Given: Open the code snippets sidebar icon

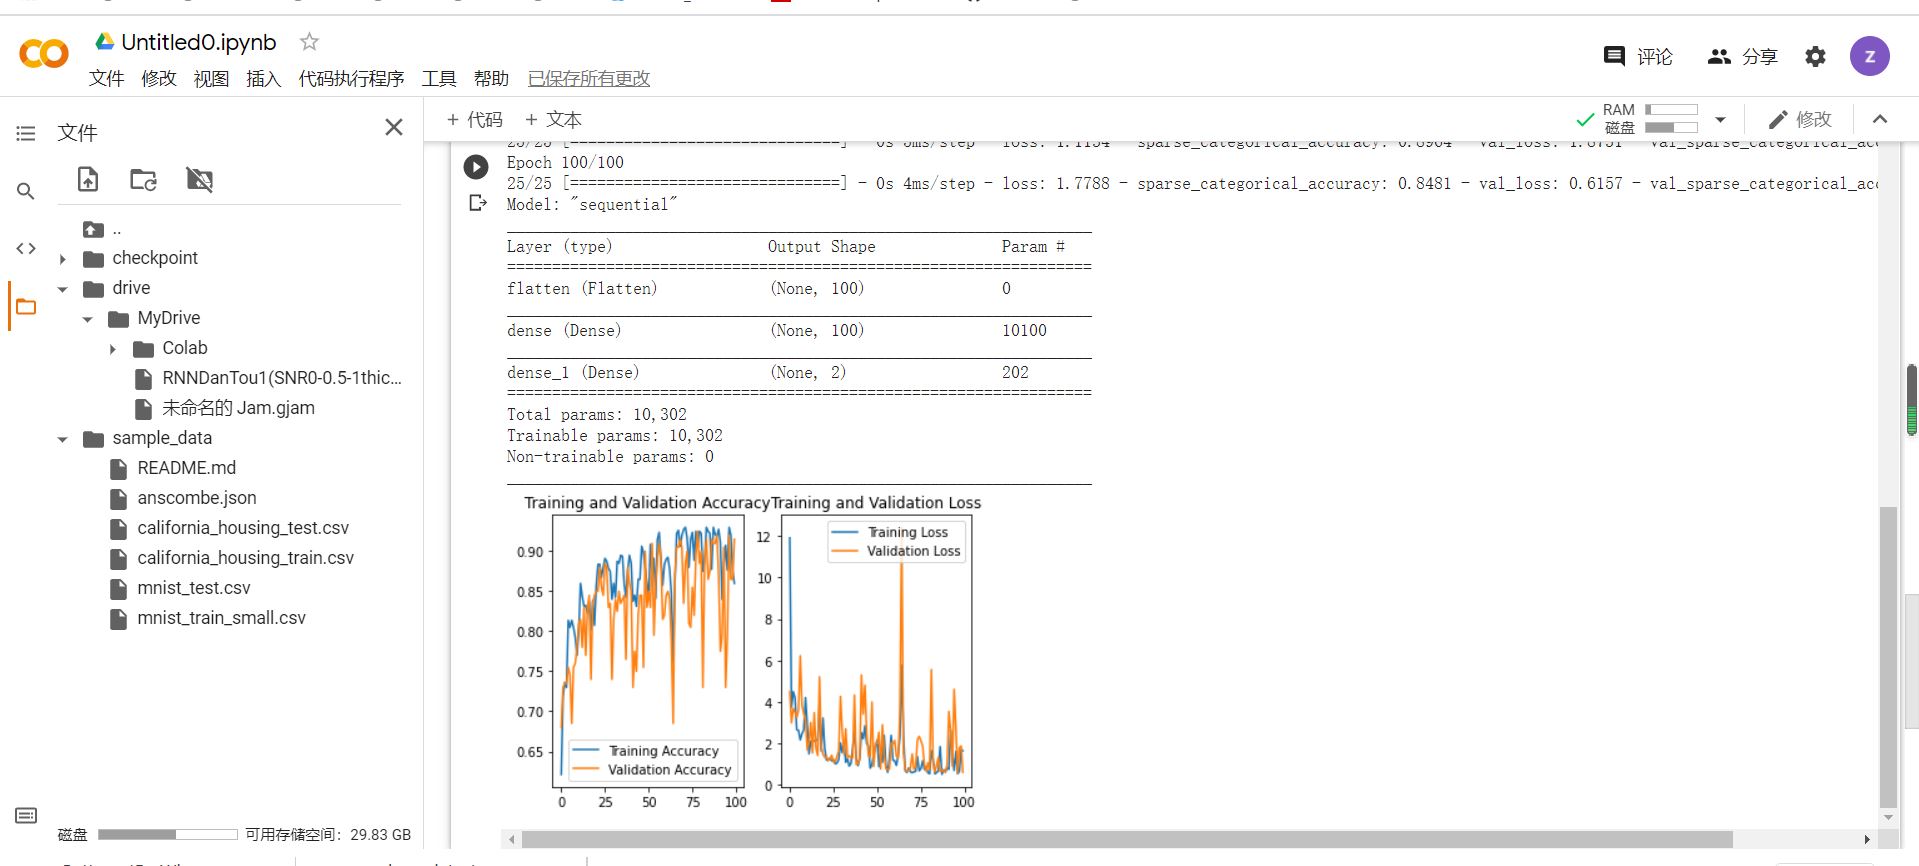Looking at the screenshot, I should (26, 249).
